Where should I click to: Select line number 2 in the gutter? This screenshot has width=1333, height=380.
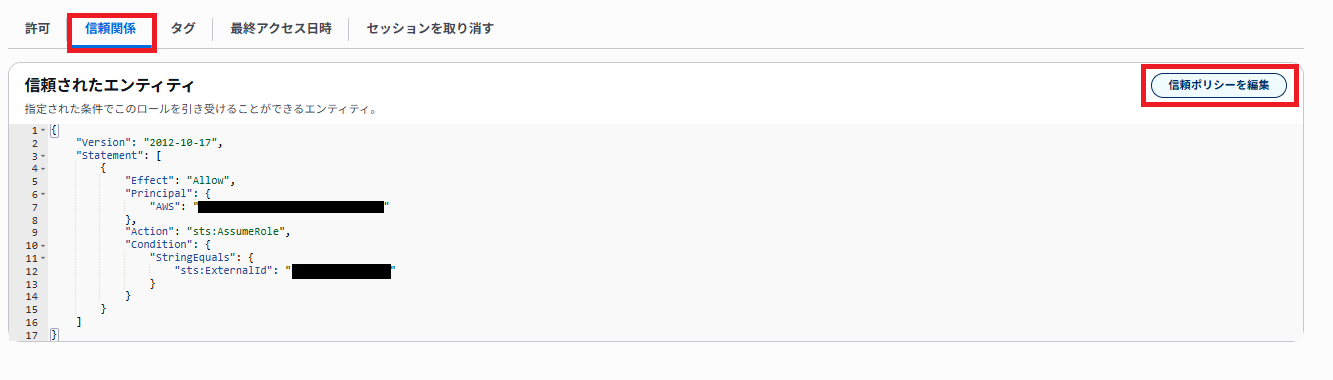(34, 143)
